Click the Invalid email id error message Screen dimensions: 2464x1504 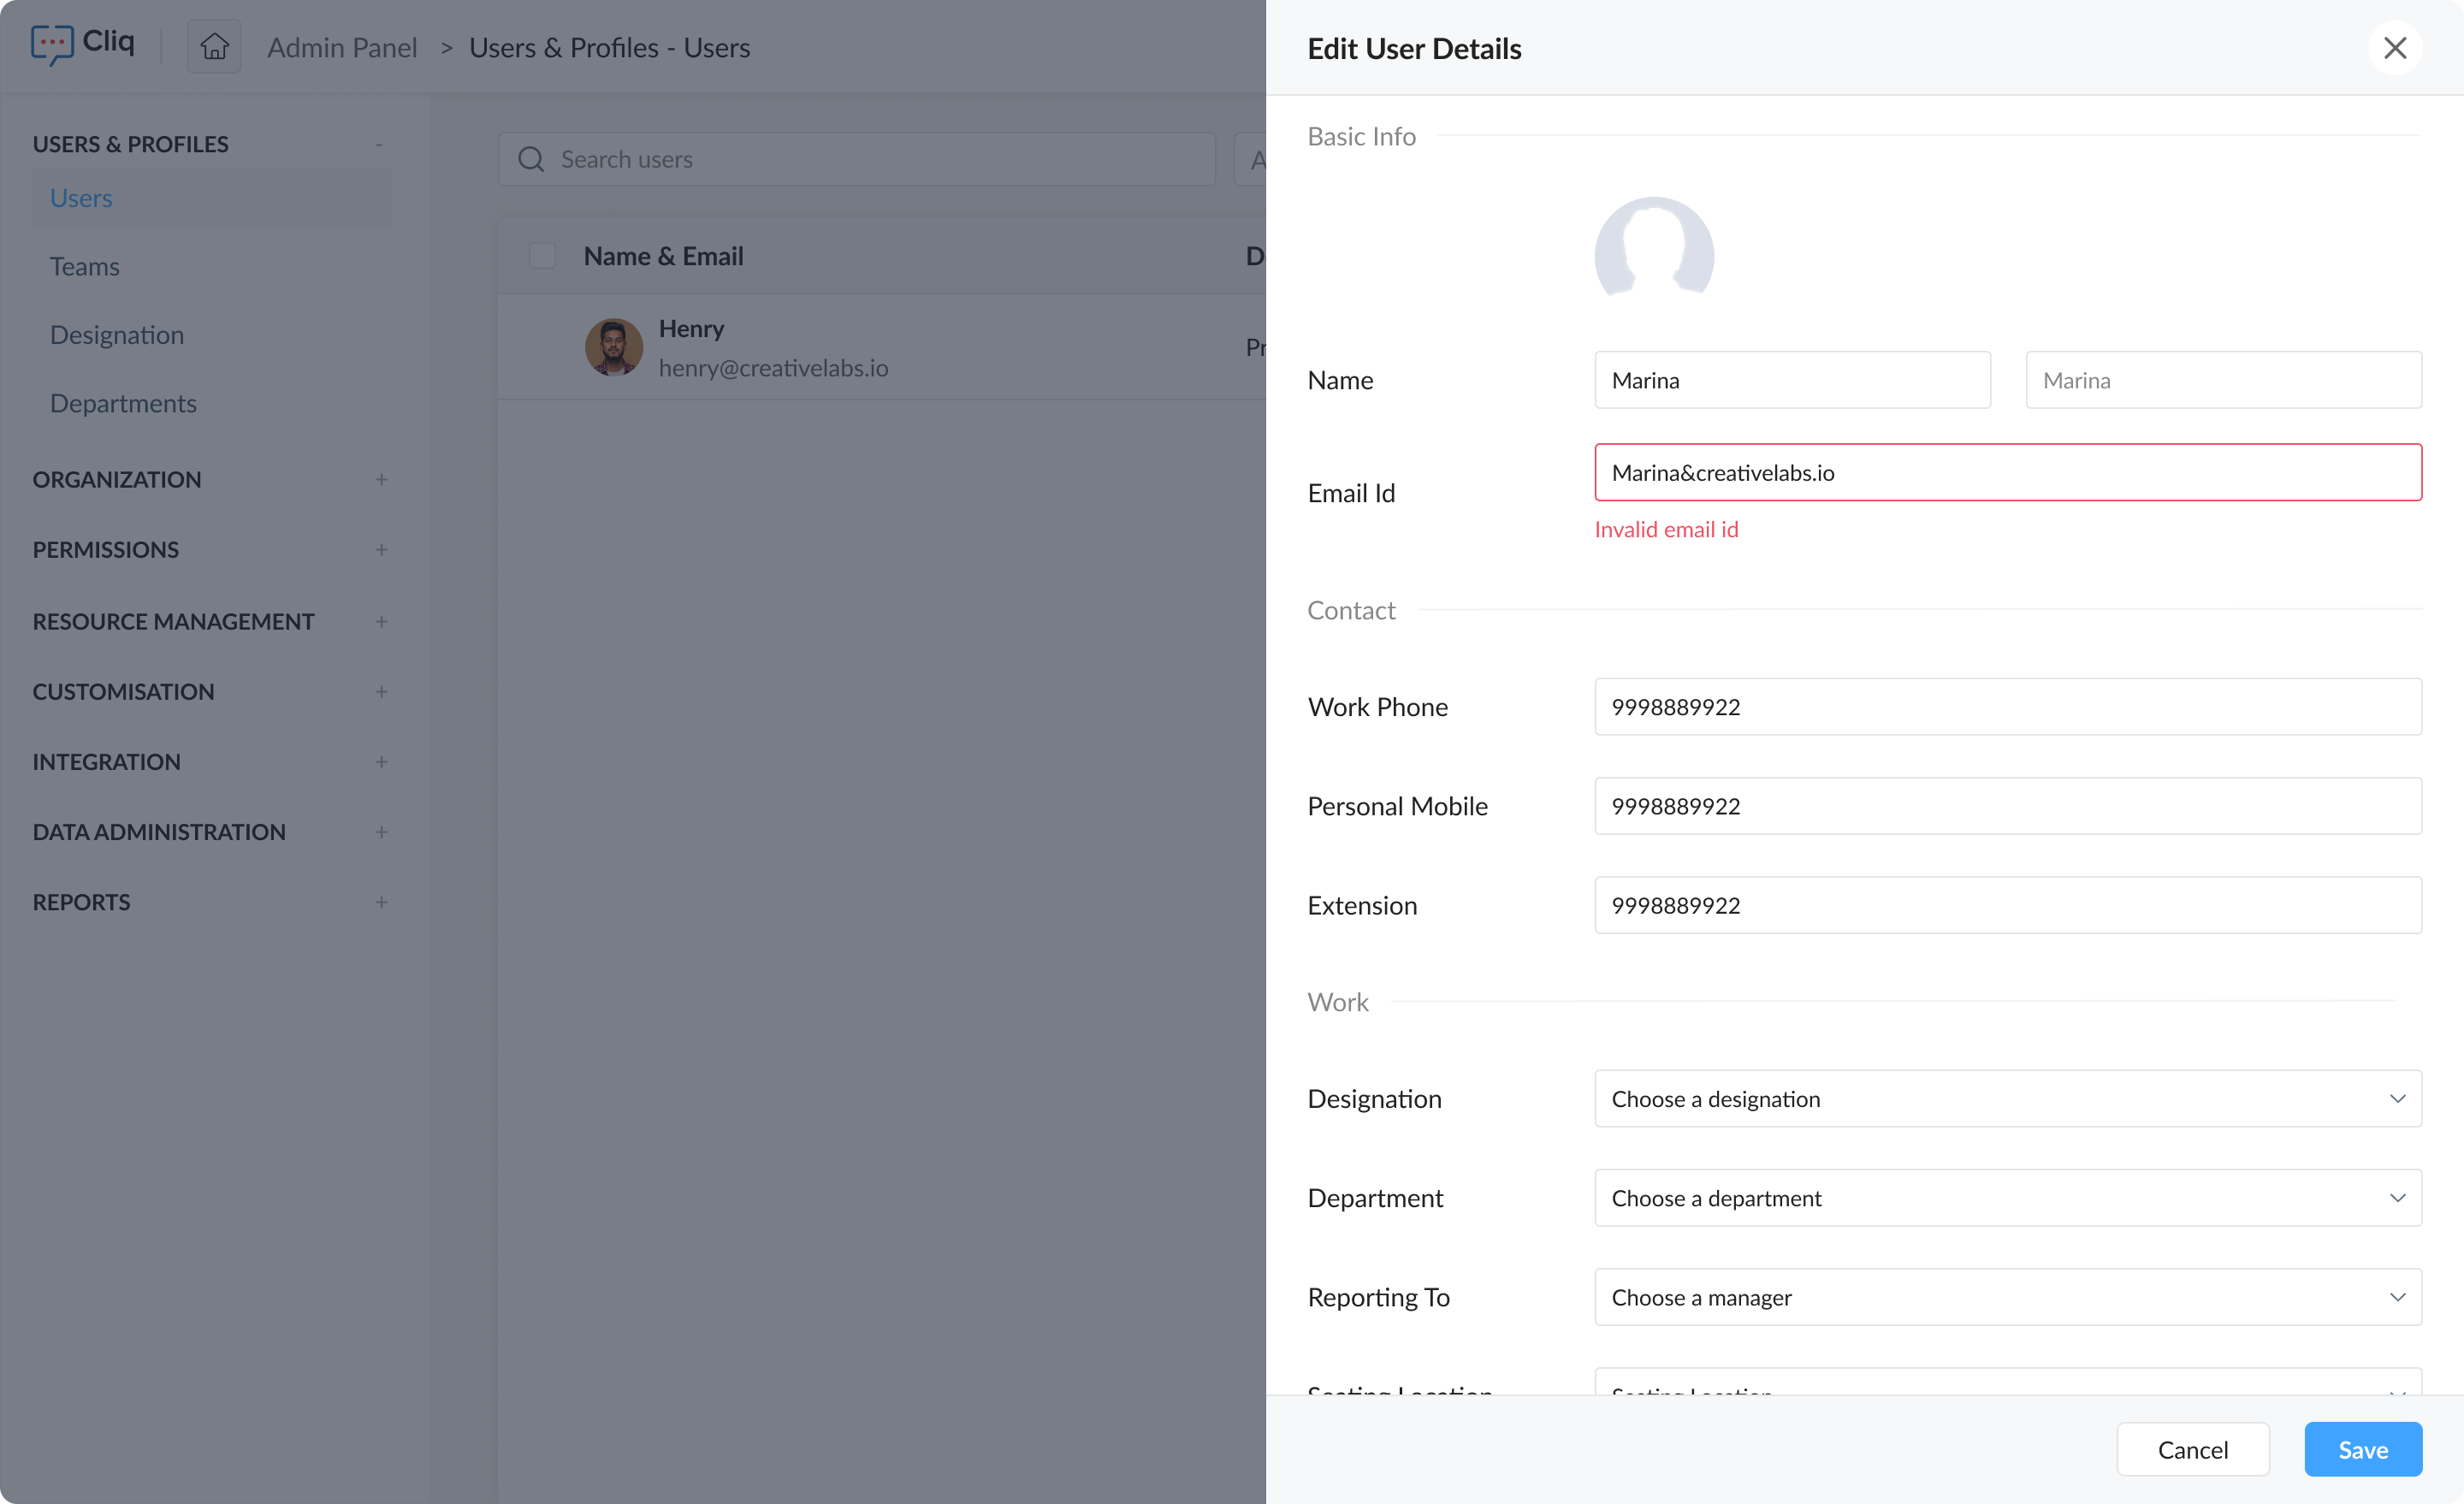(1666, 530)
